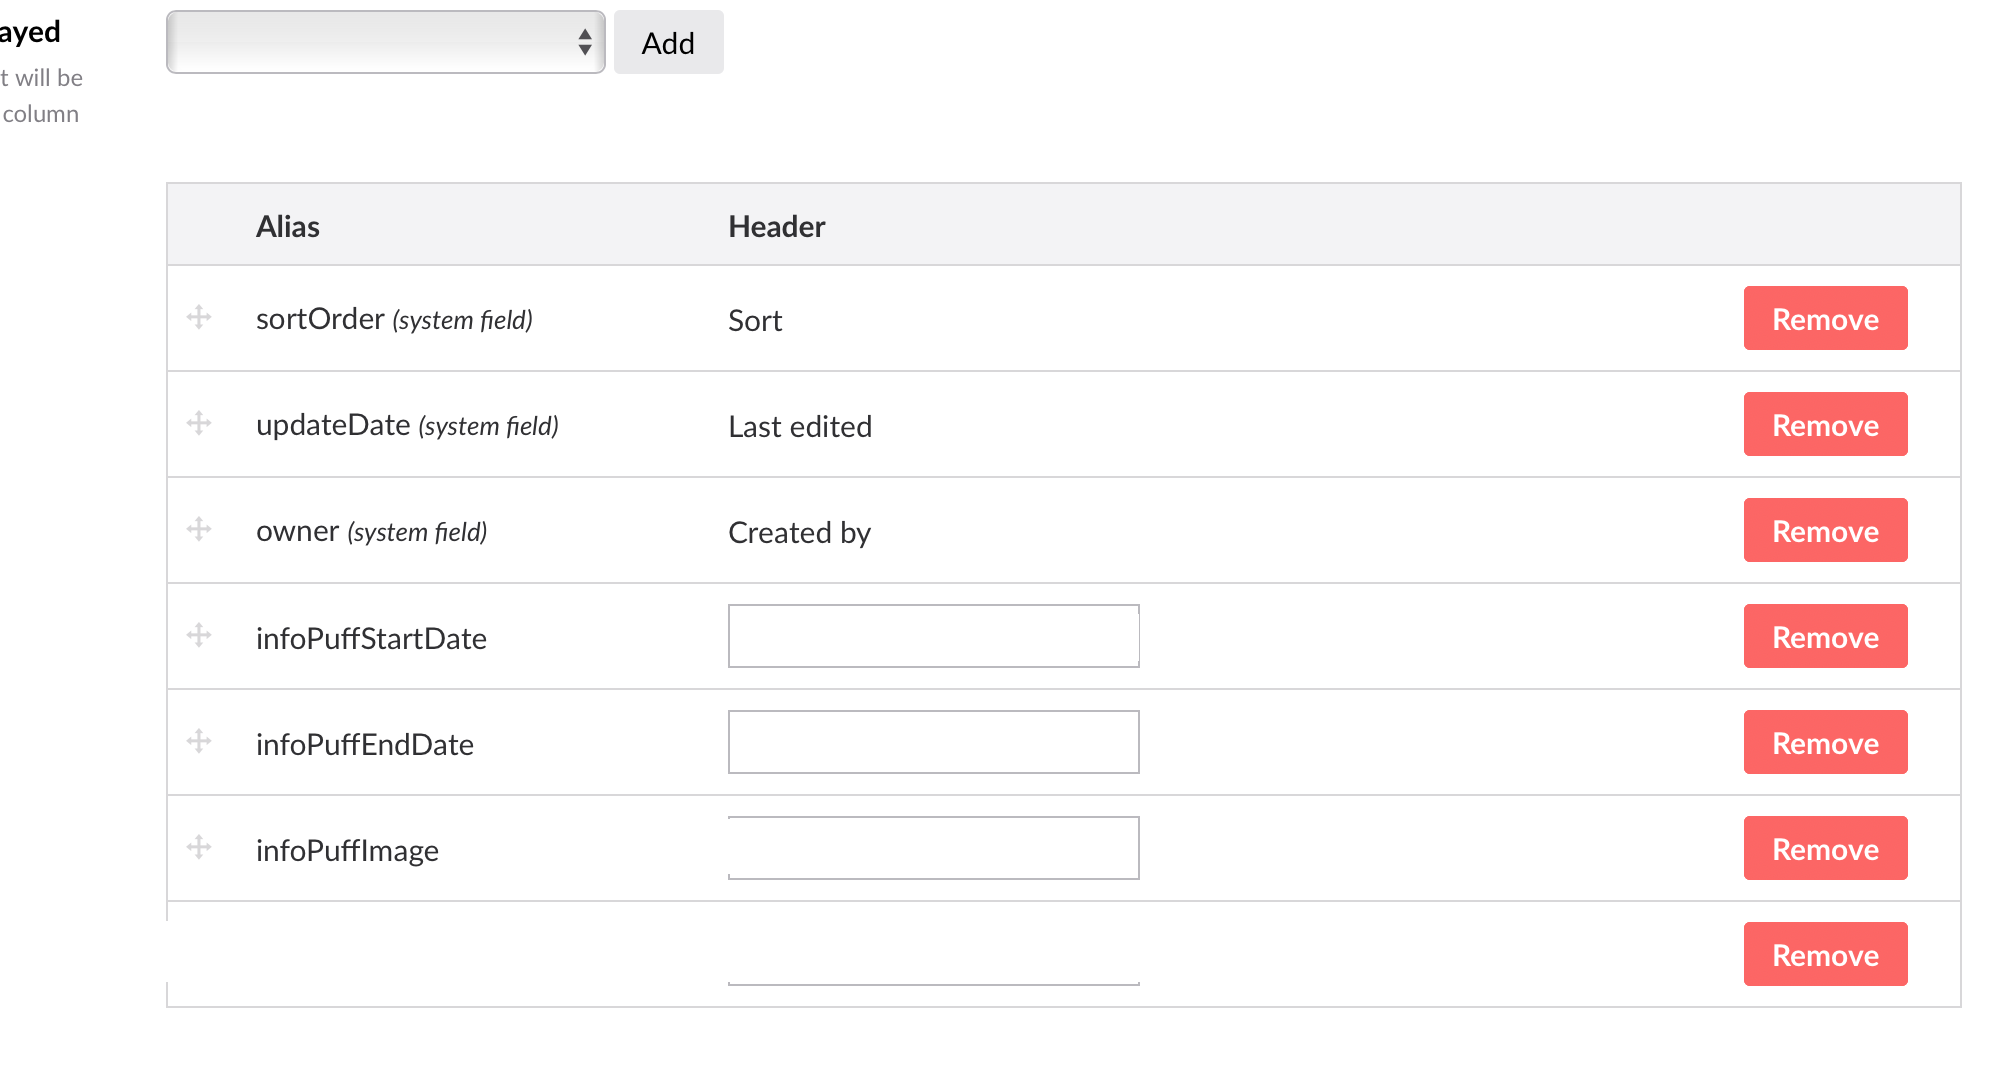2000x1070 pixels.
Task: Click the move handle for owner row
Action: [199, 530]
